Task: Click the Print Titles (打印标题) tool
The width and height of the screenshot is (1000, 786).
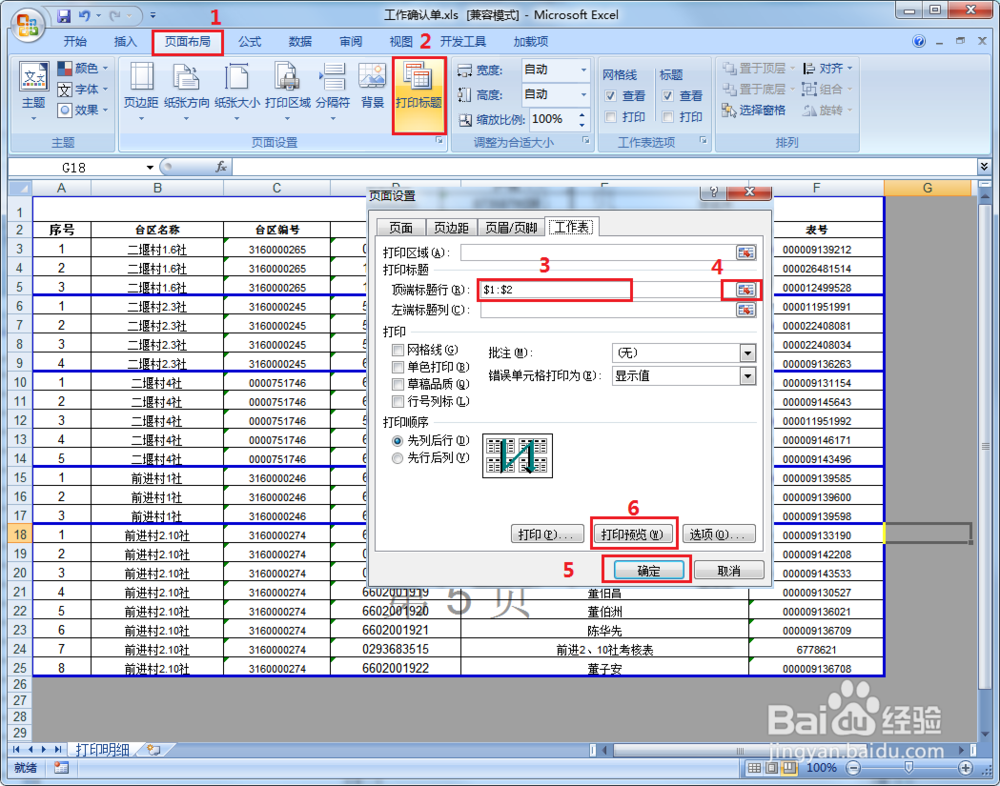Action: click(418, 96)
